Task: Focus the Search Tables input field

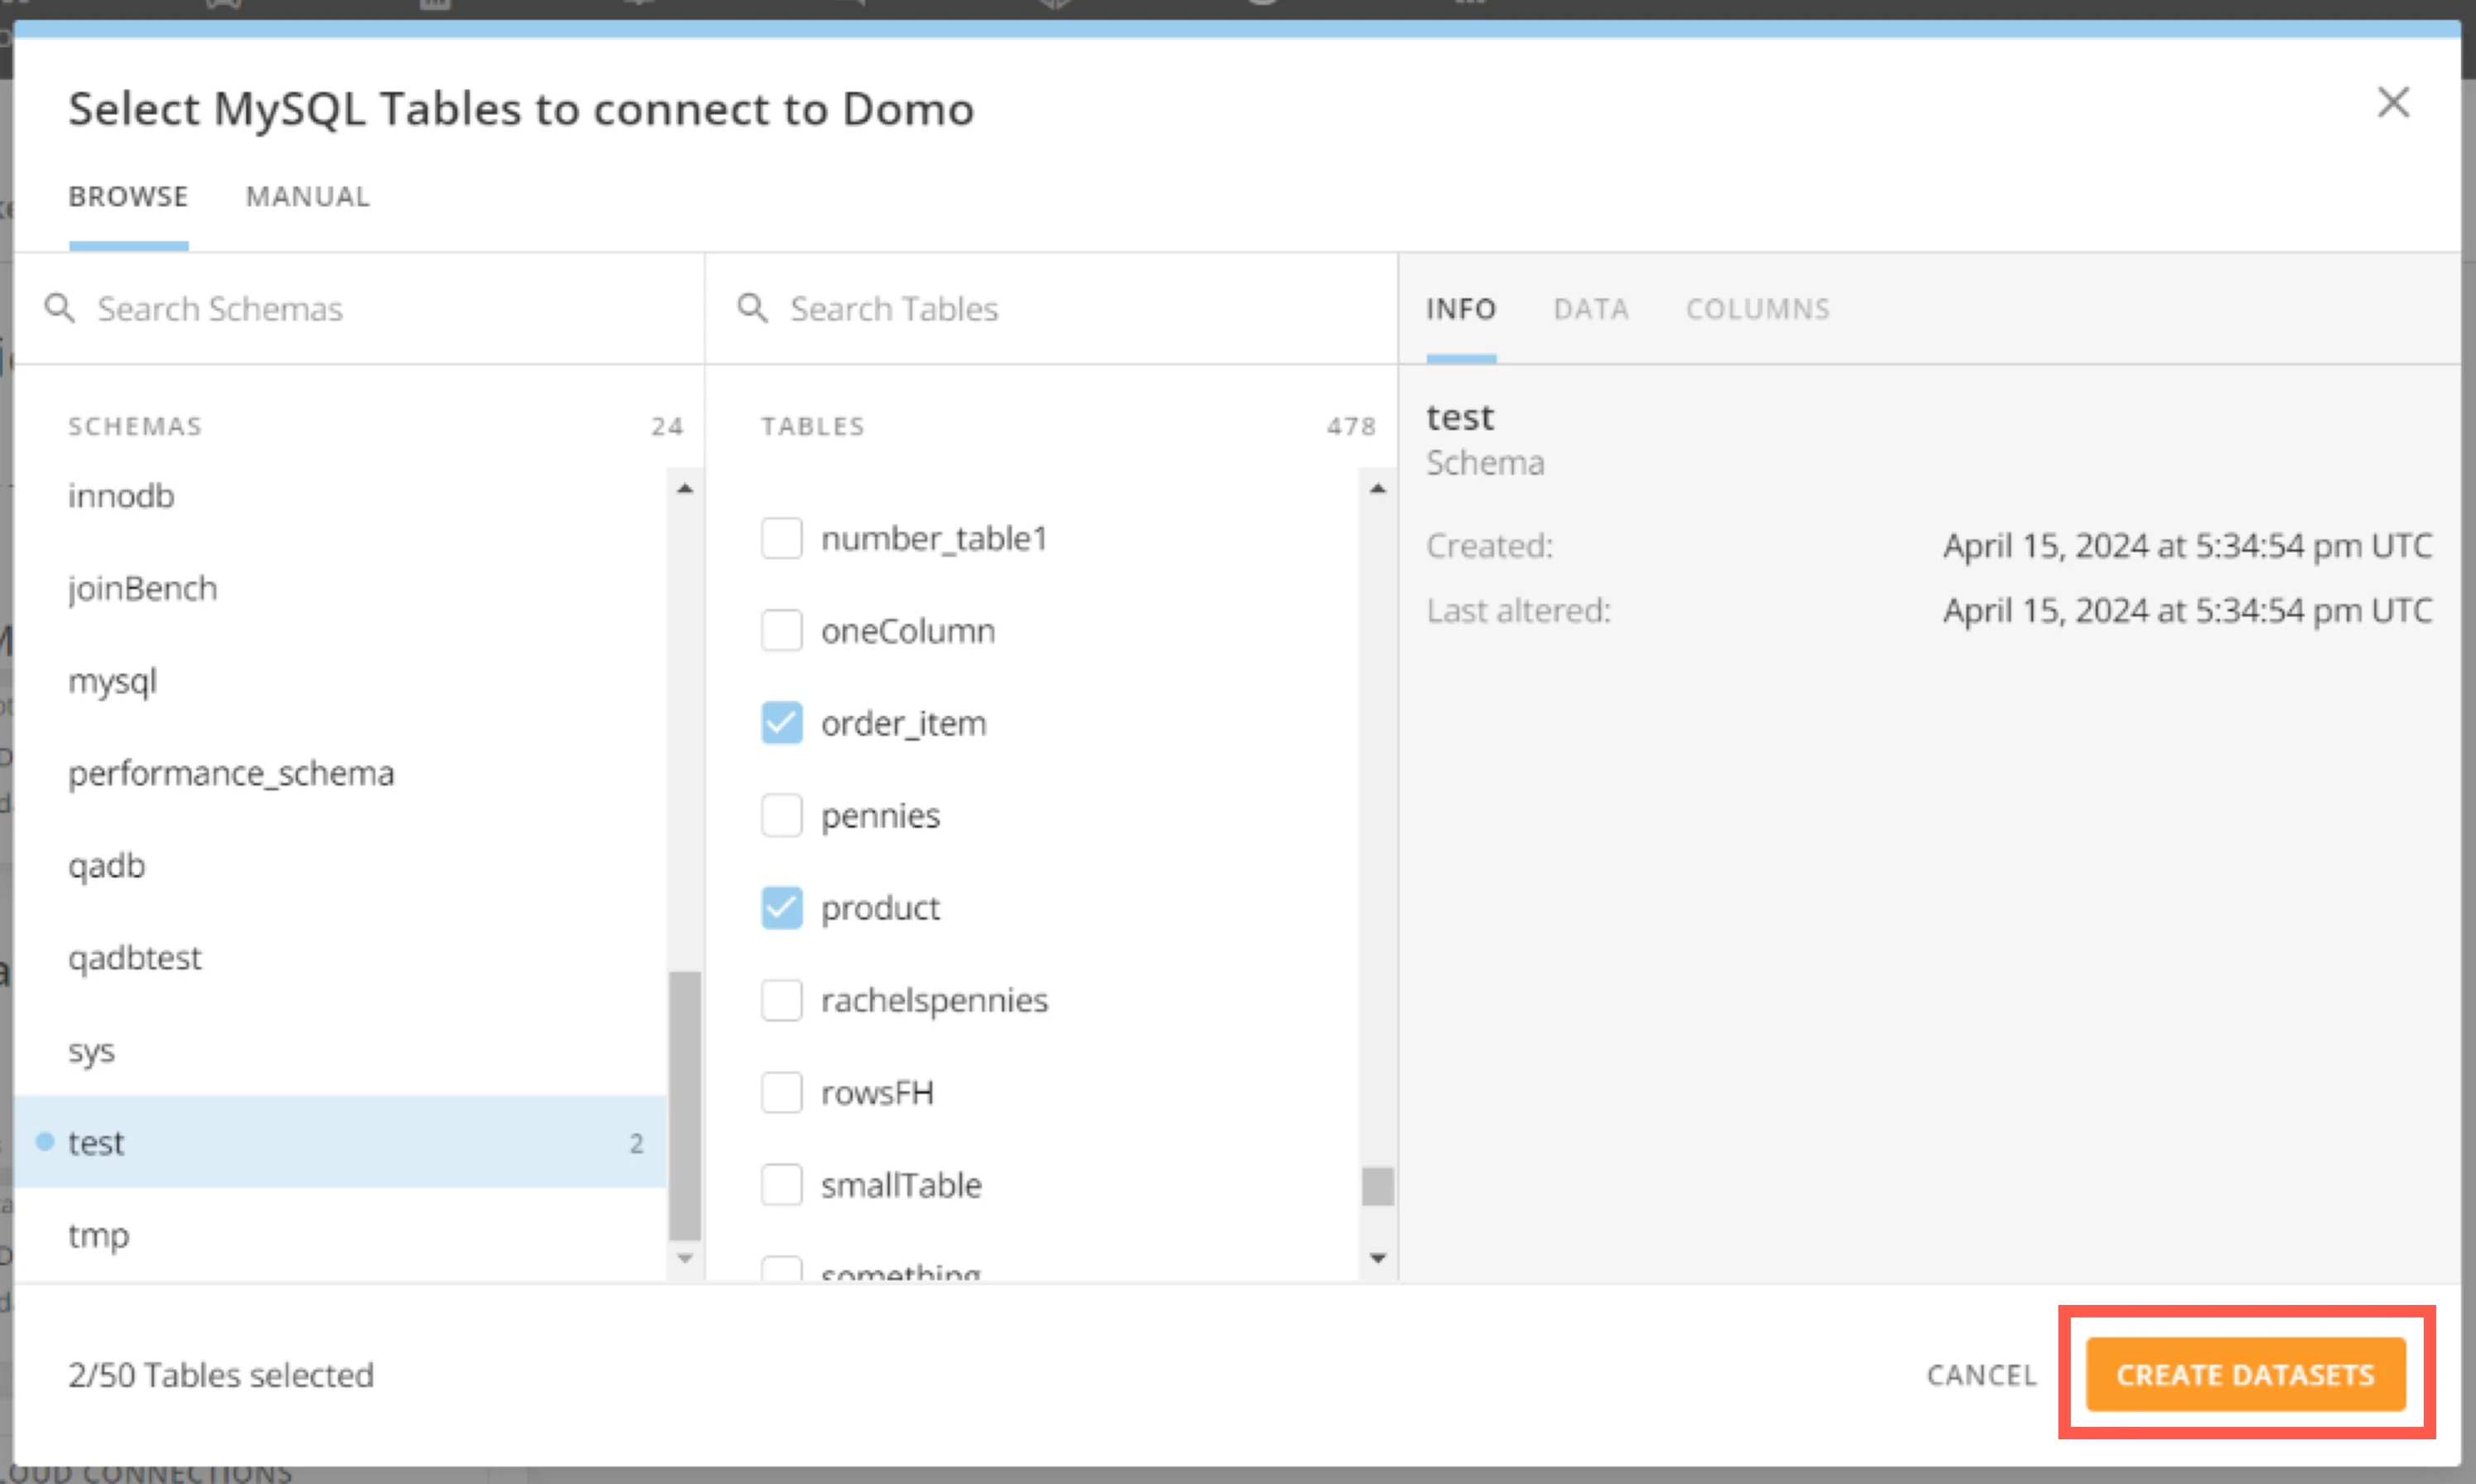Action: [1053, 308]
